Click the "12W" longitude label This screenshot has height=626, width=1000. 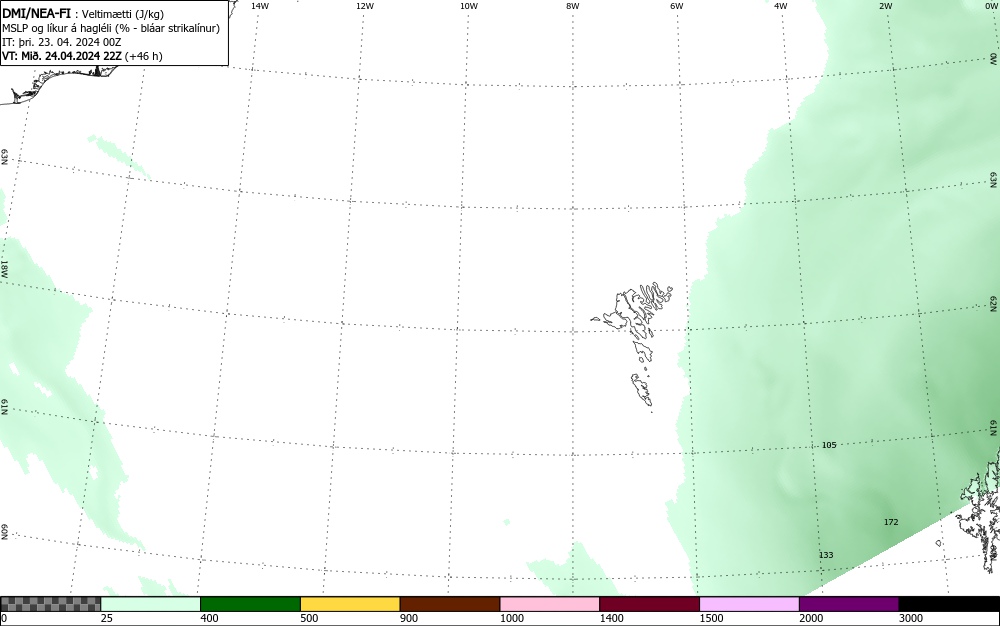(364, 6)
